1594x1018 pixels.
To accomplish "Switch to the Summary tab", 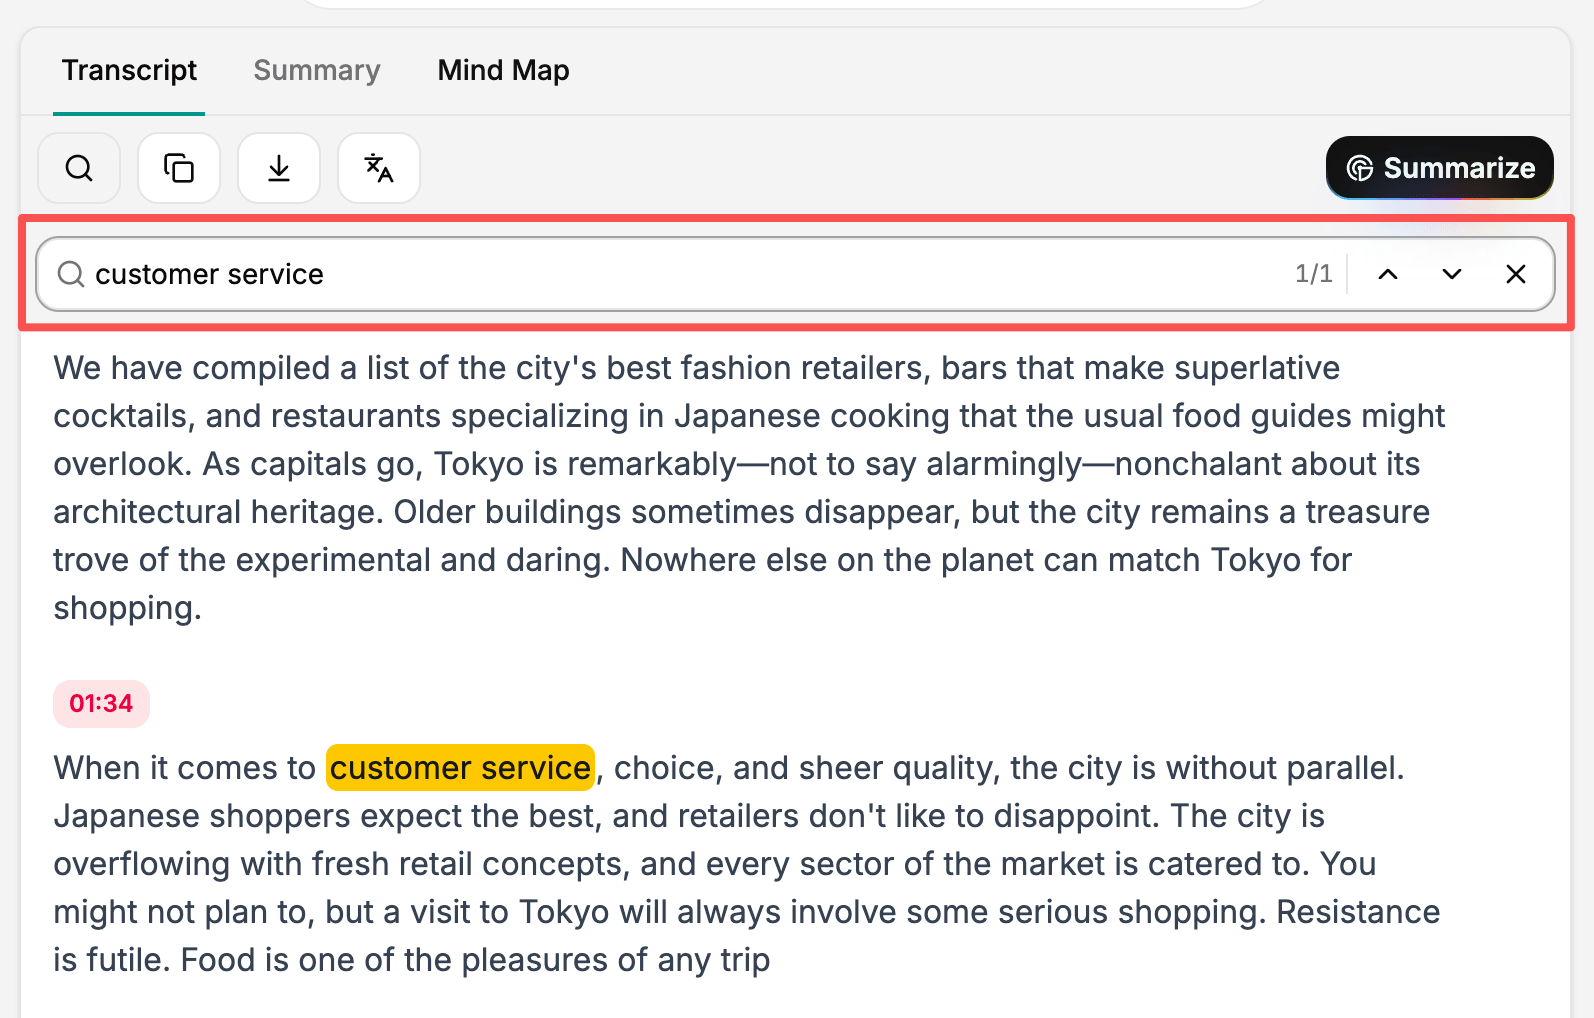I will [x=317, y=70].
